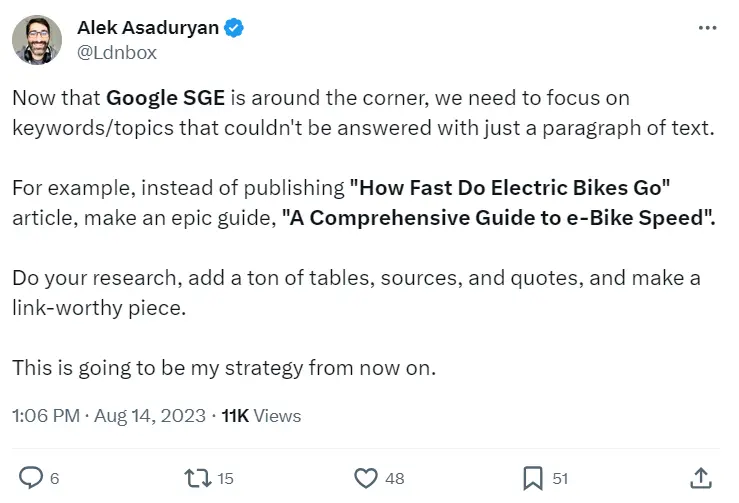This screenshot has height=503, width=739.
Task: Open the three-dot more options menu
Action: pos(706,29)
